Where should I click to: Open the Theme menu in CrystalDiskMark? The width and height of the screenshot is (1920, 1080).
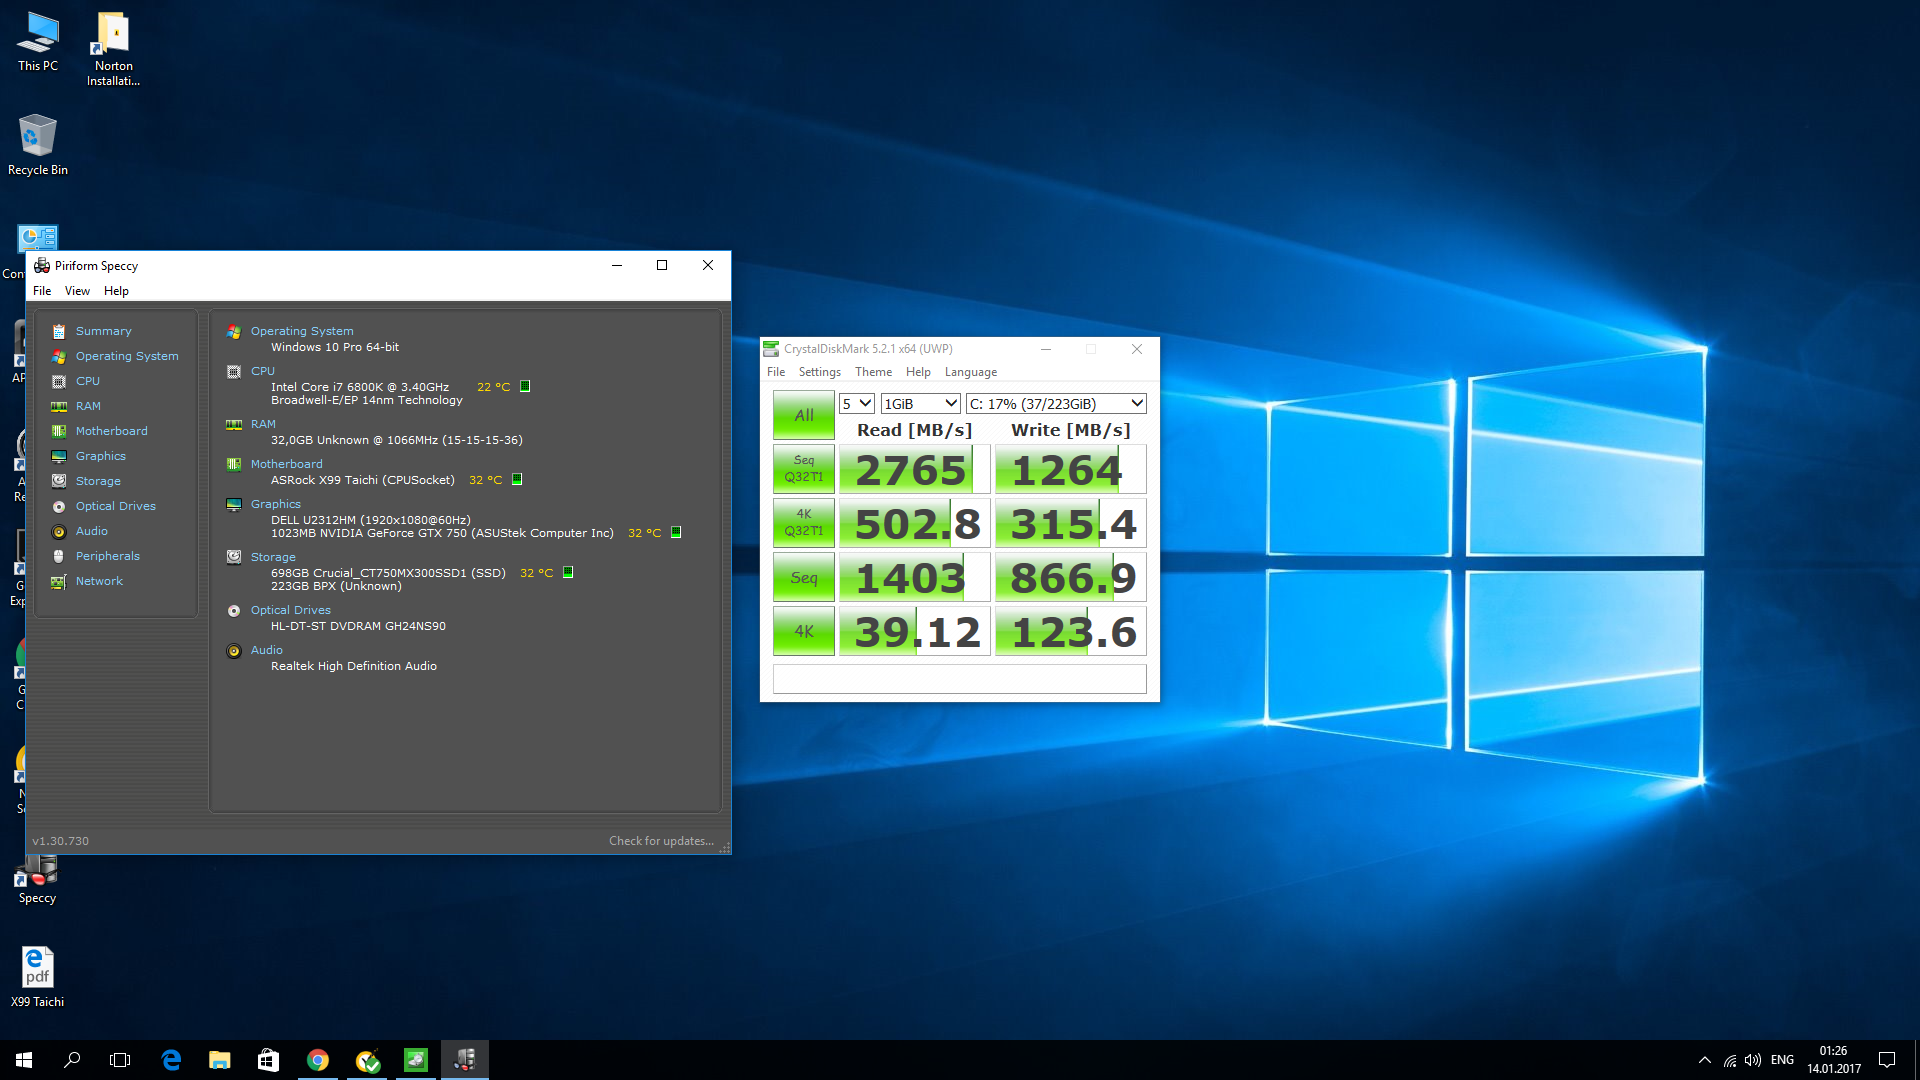(872, 372)
